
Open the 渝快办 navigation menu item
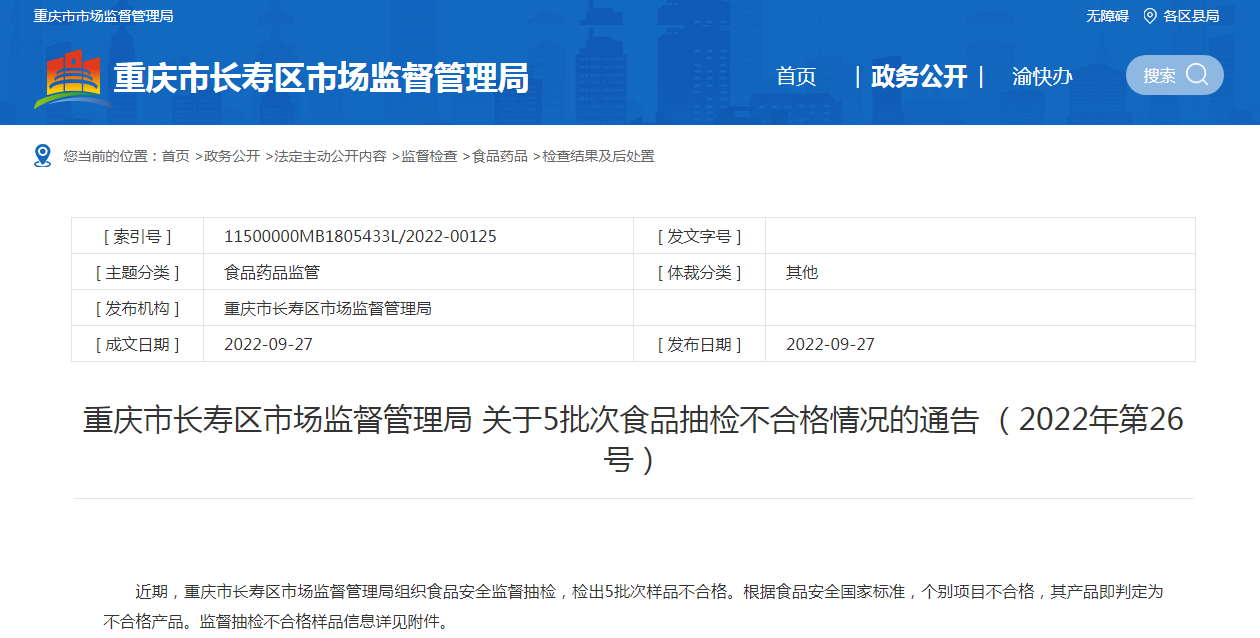(1042, 76)
